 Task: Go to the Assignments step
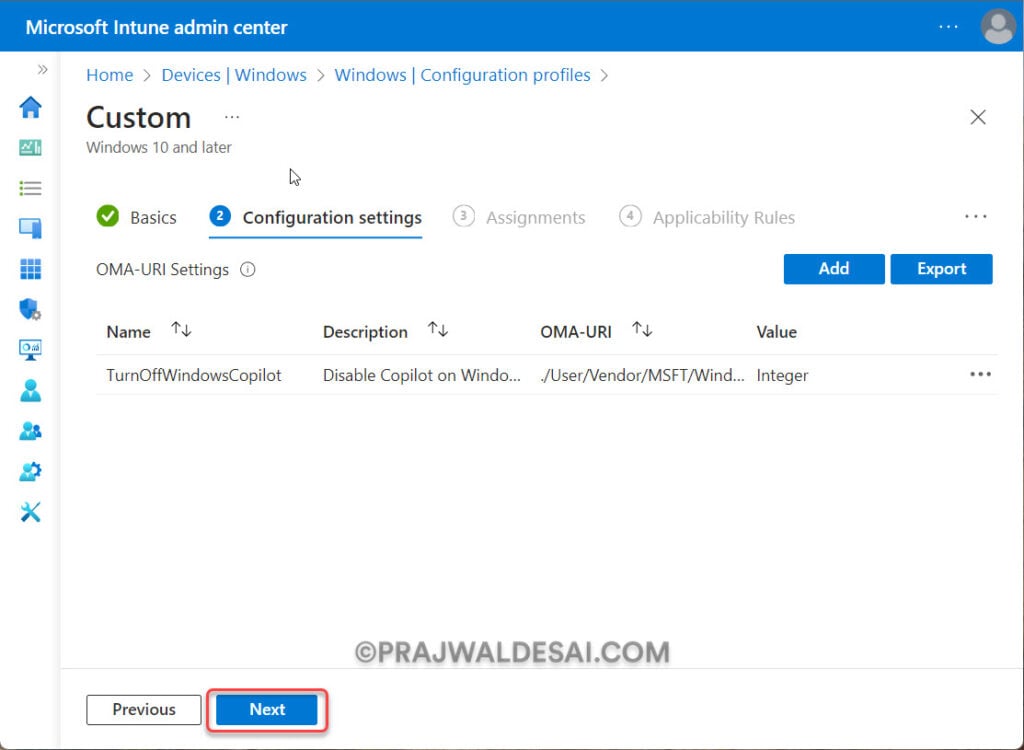(519, 217)
